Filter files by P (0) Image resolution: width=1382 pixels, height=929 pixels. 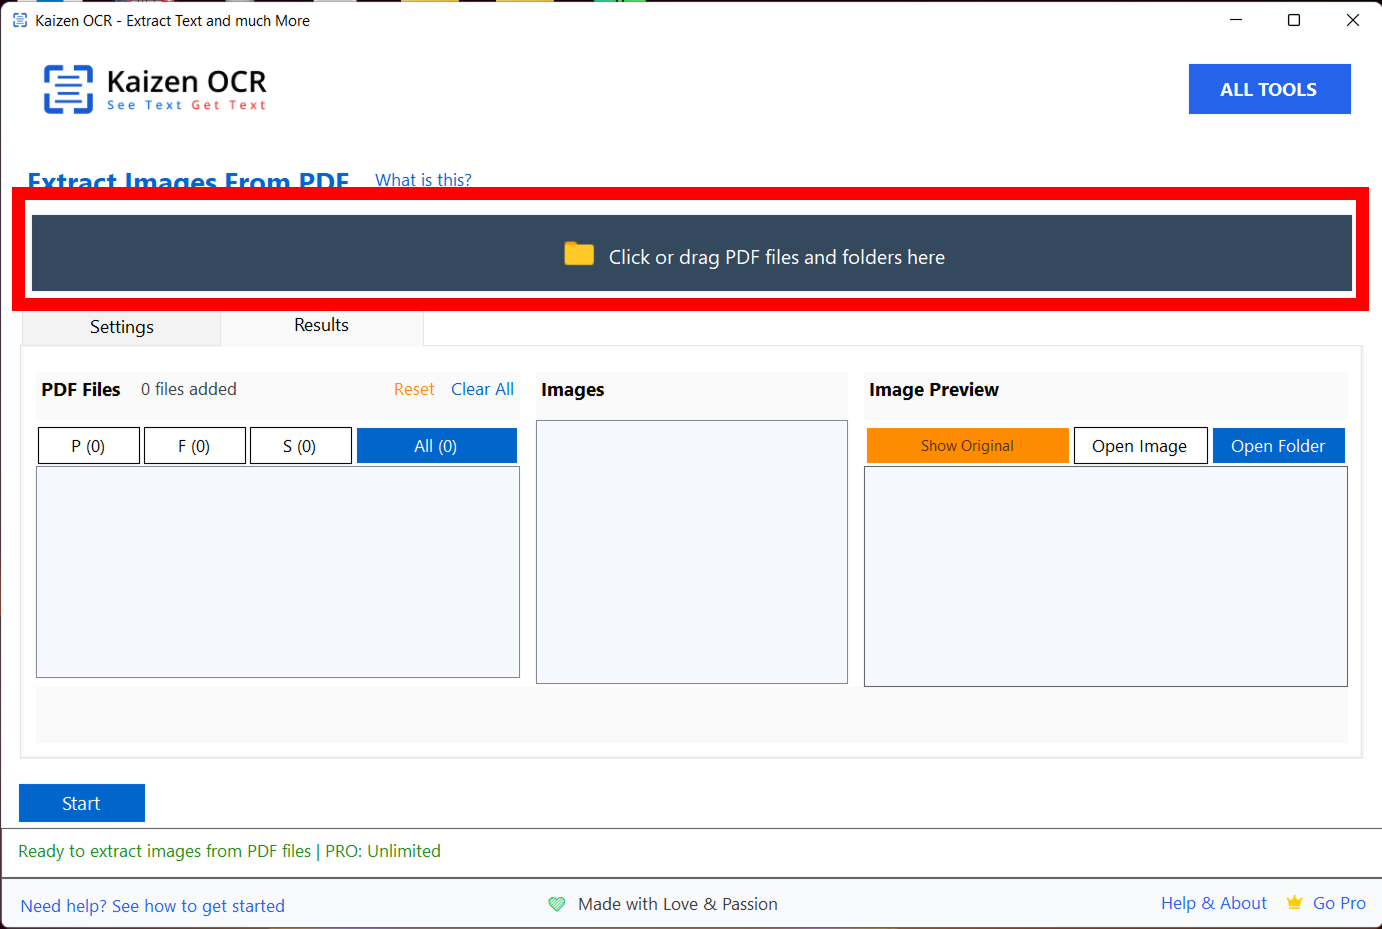click(x=89, y=446)
